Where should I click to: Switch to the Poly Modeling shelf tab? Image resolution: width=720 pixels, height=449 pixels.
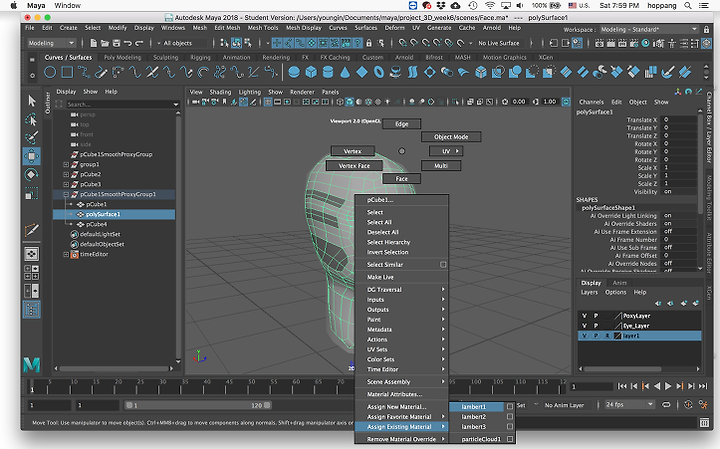click(122, 57)
